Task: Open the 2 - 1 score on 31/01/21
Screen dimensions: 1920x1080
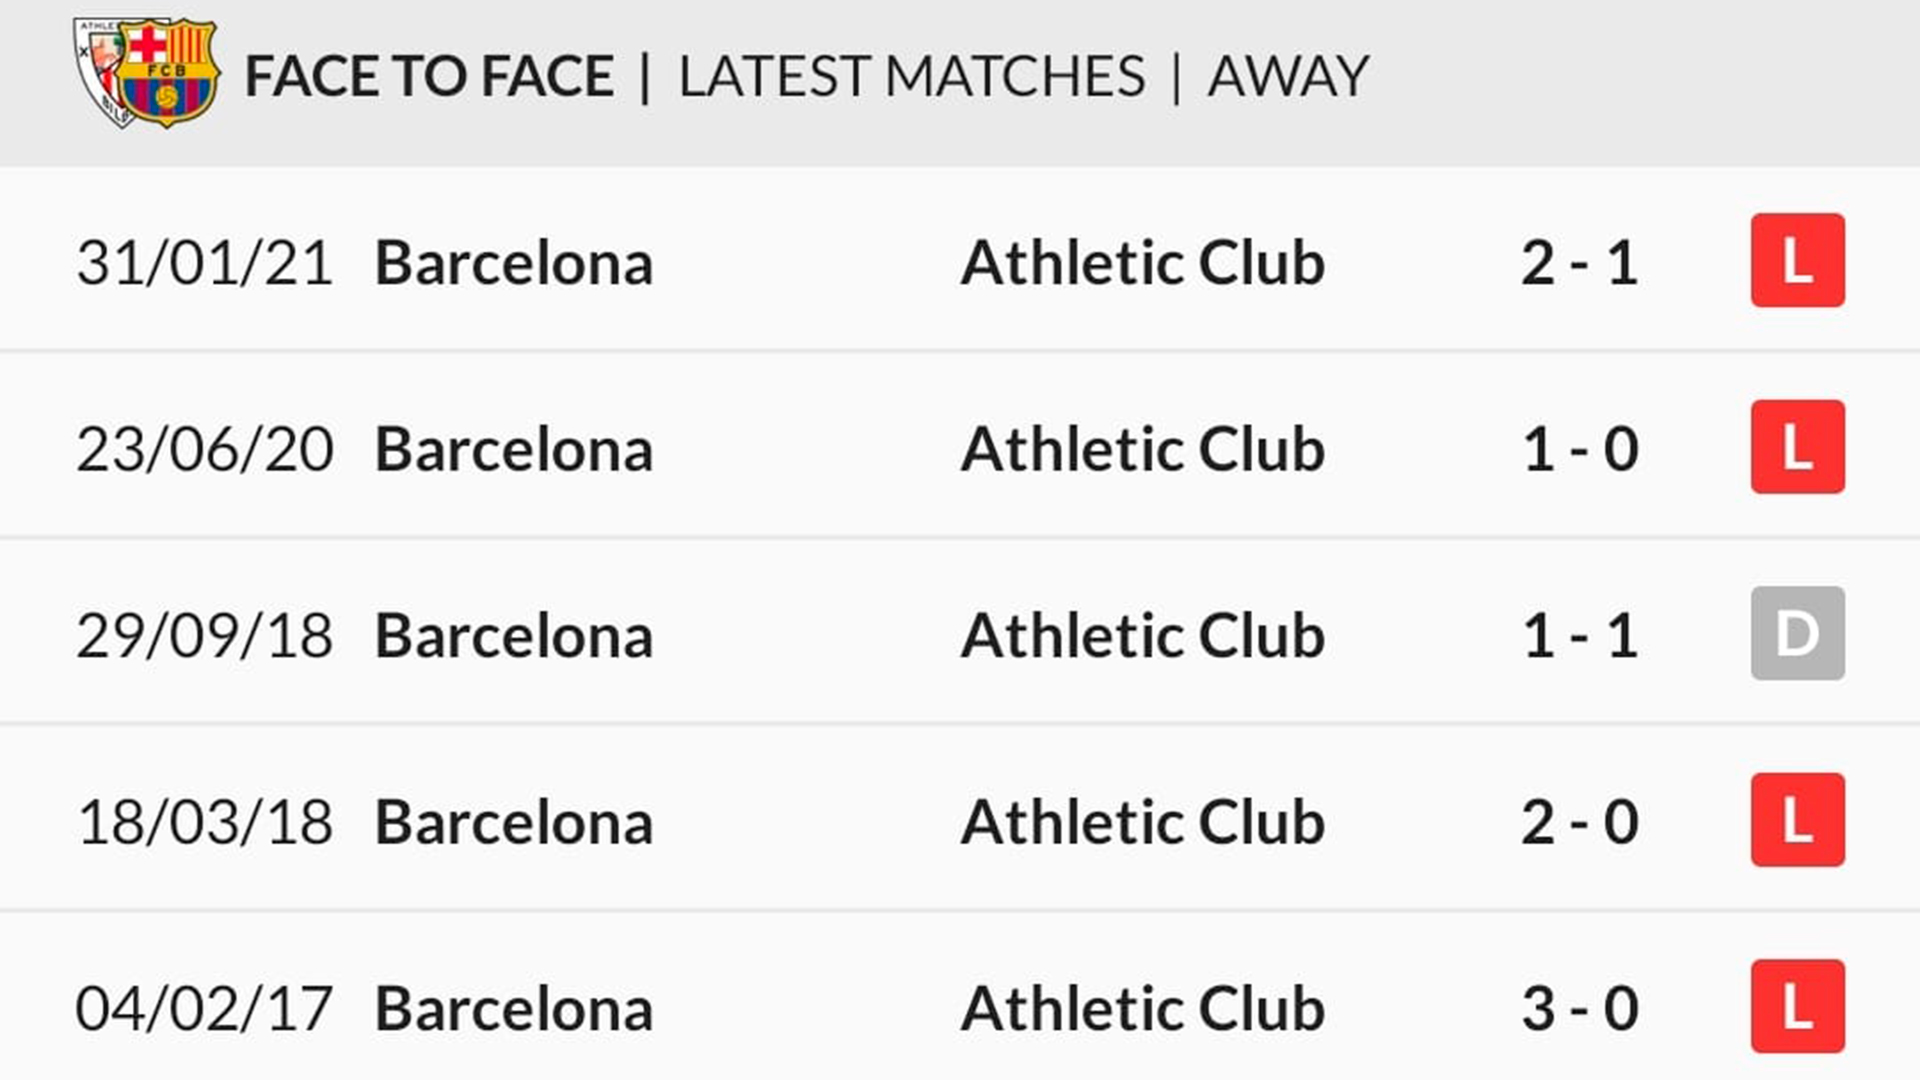Action: click(x=1579, y=263)
